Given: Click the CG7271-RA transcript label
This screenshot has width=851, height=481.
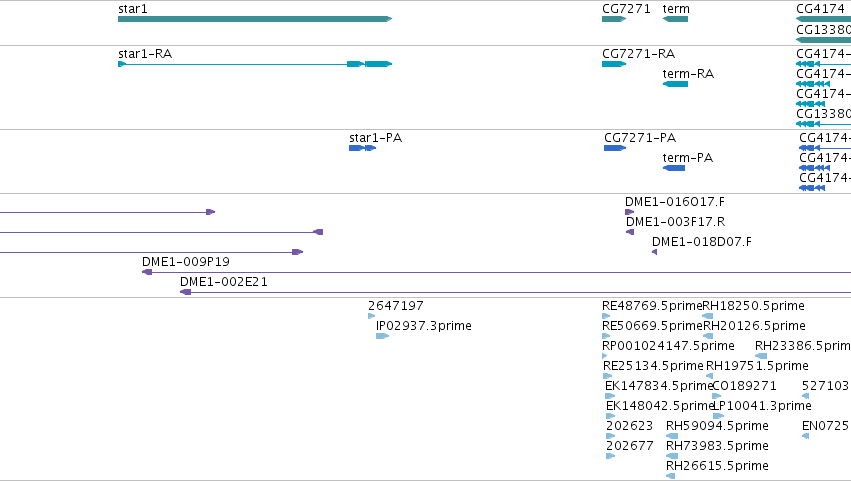Looking at the screenshot, I should (x=638, y=54).
